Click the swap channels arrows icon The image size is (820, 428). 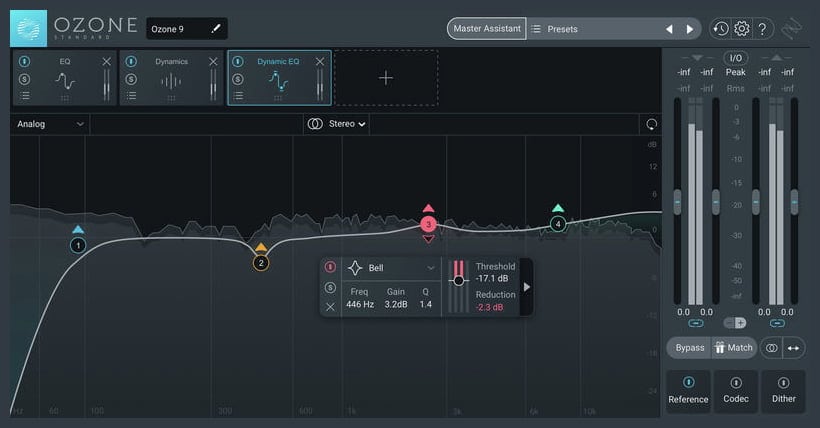click(x=793, y=347)
